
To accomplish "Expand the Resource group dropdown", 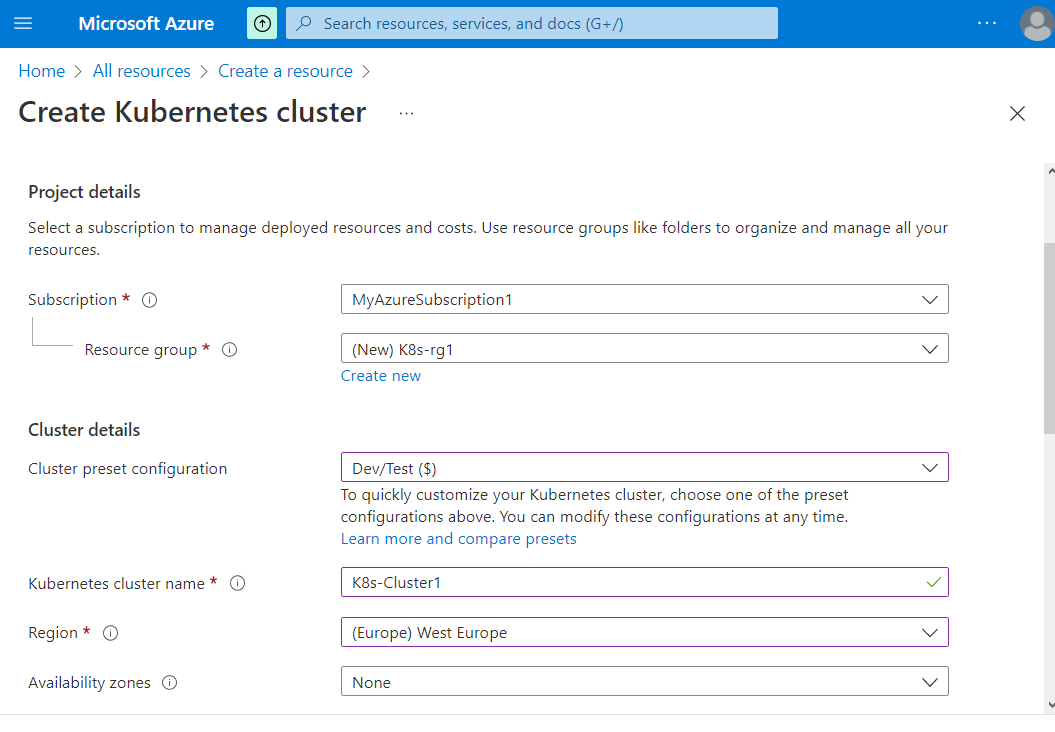I will tap(645, 349).
